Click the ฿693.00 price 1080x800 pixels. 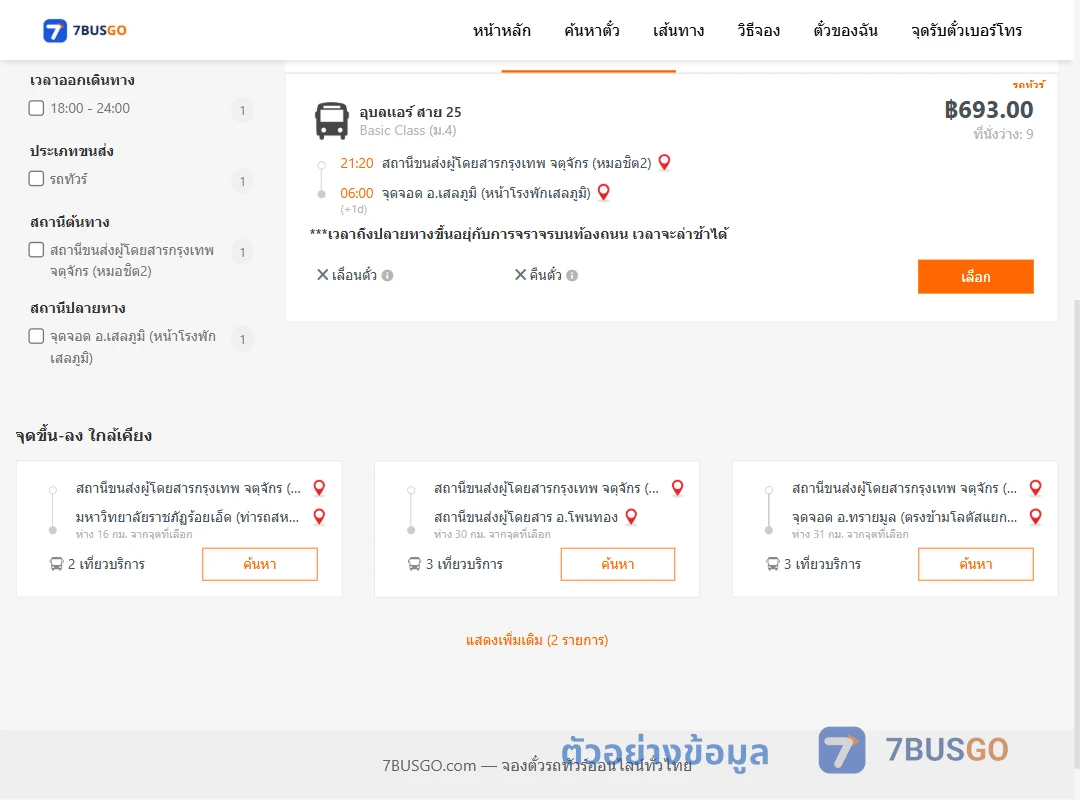(988, 110)
